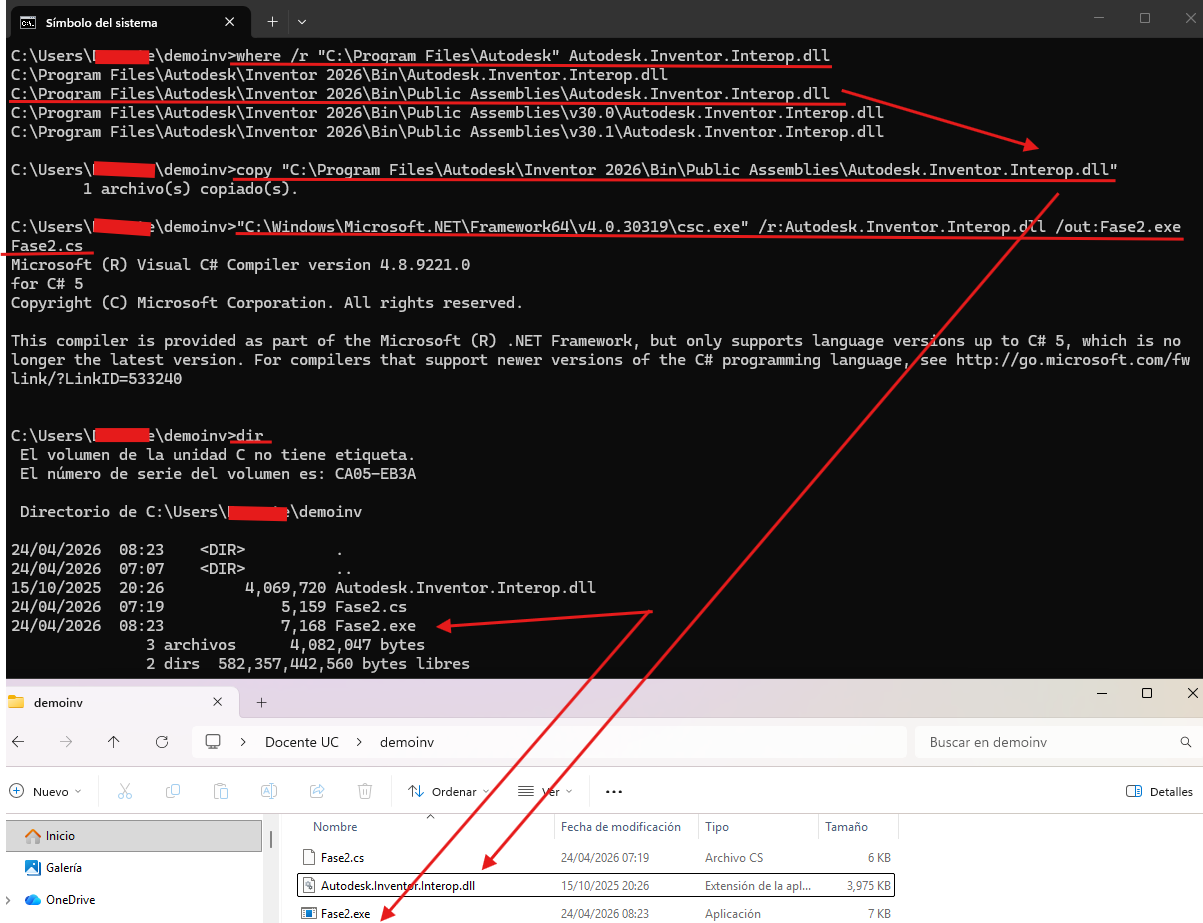Click the demoinv folder icon in Explorer tab
The width and height of the screenshot is (1203, 923).
pos(15,703)
